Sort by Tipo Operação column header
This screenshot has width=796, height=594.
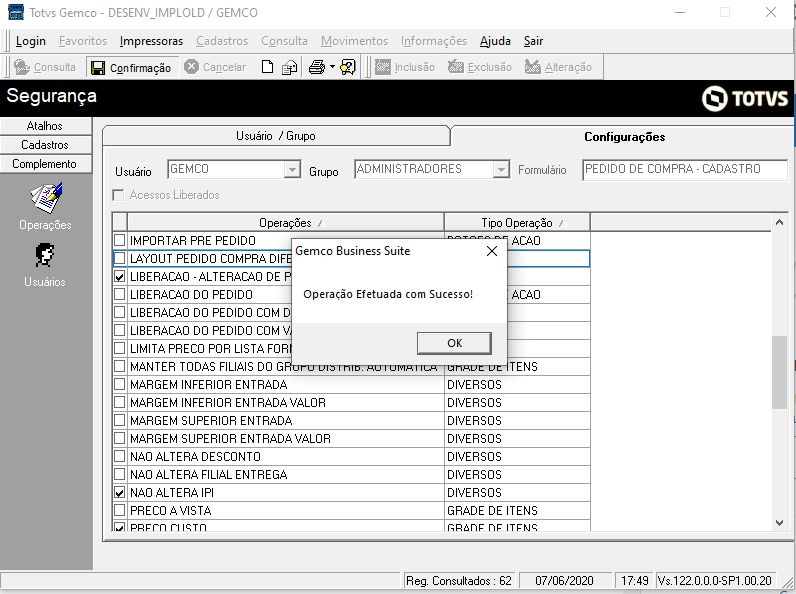coord(517,222)
